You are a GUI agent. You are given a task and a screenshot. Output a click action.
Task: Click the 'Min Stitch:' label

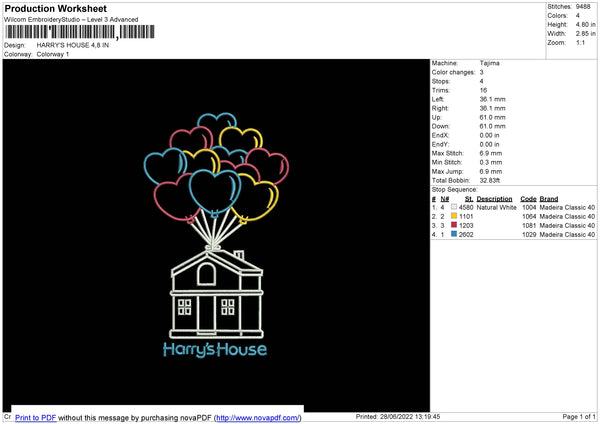coord(447,162)
